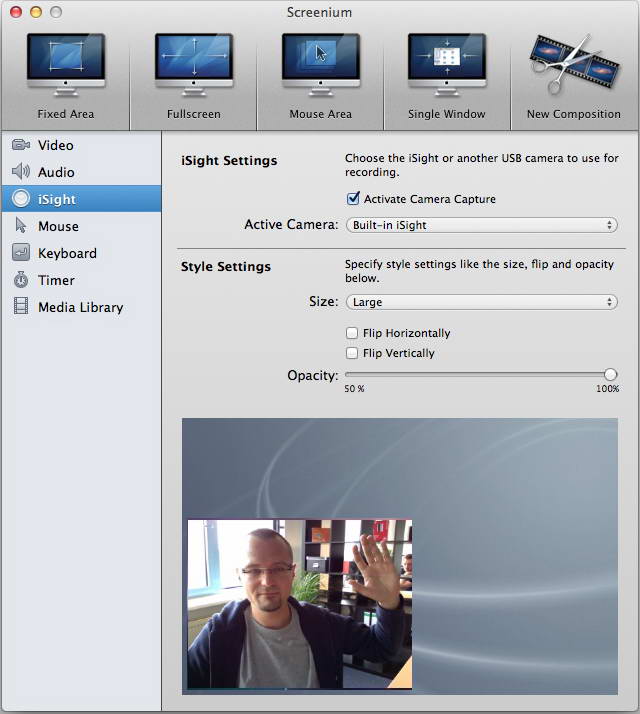Click the Timer stopwatch sidebar icon
Viewport: 640px width, 714px height.
click(21, 280)
